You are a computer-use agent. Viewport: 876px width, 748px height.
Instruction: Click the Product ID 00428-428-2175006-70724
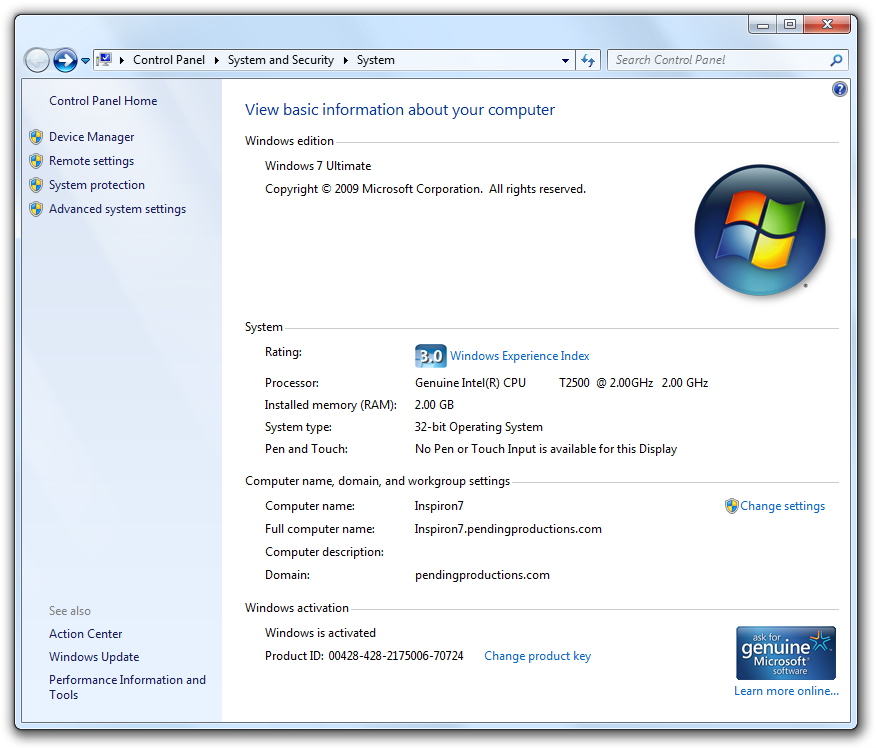[364, 656]
